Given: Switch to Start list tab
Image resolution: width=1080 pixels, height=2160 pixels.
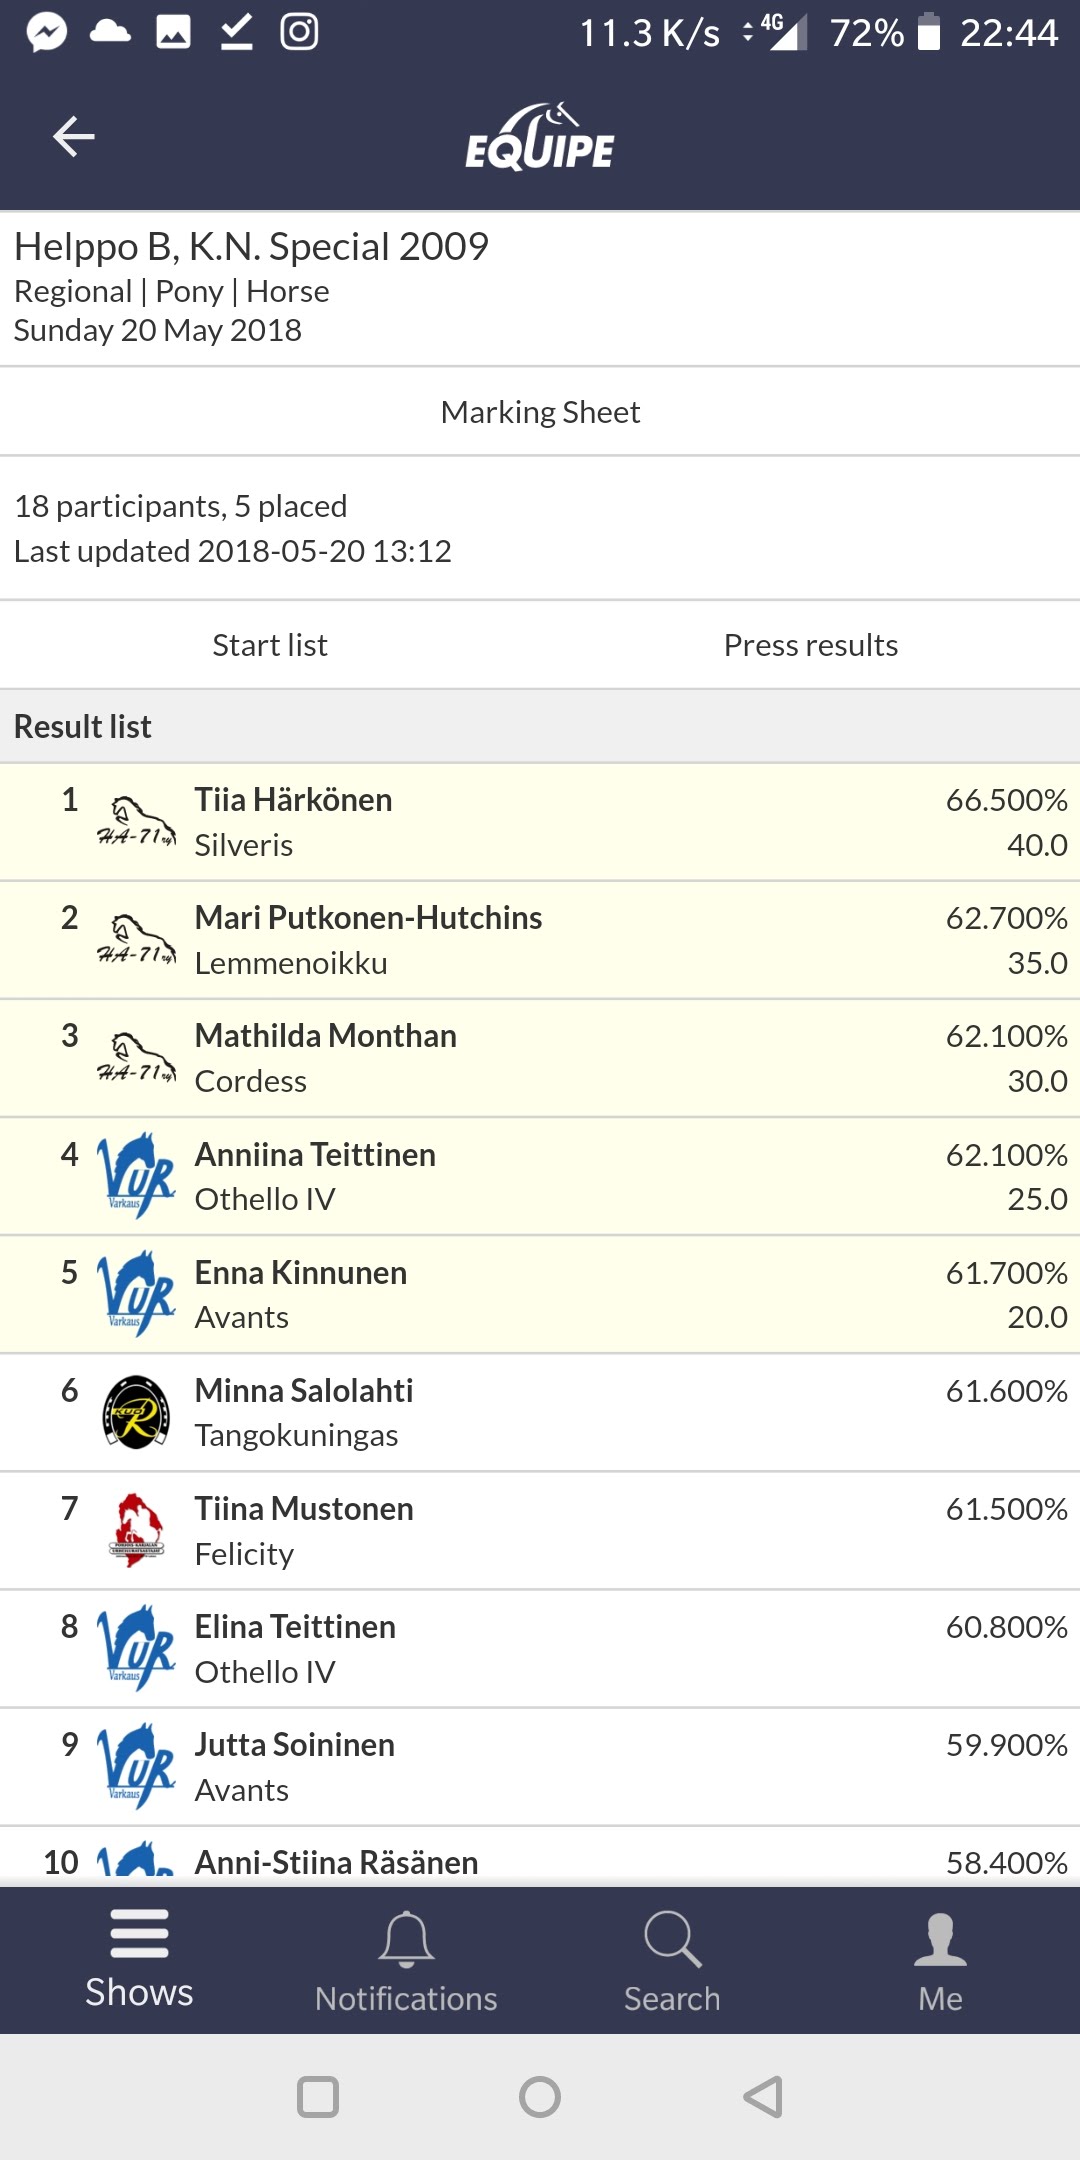Looking at the screenshot, I should 270,645.
